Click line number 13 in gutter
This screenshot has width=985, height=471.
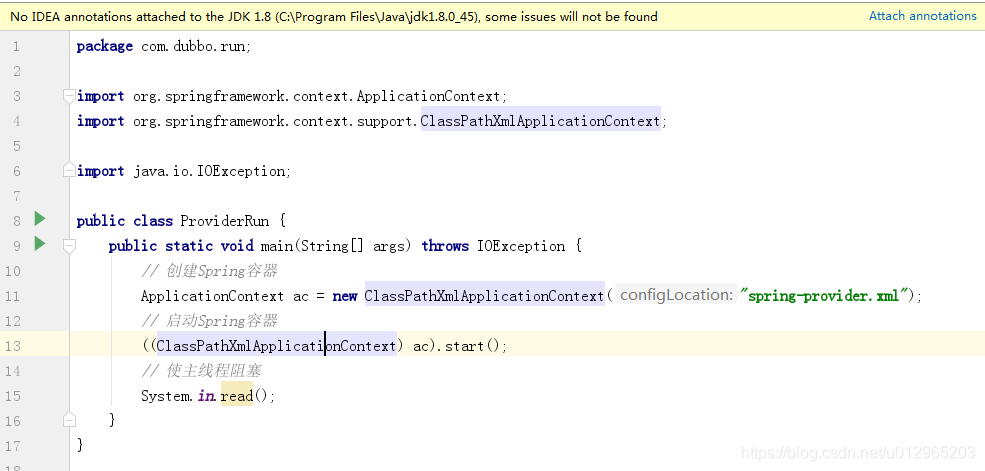point(13,346)
